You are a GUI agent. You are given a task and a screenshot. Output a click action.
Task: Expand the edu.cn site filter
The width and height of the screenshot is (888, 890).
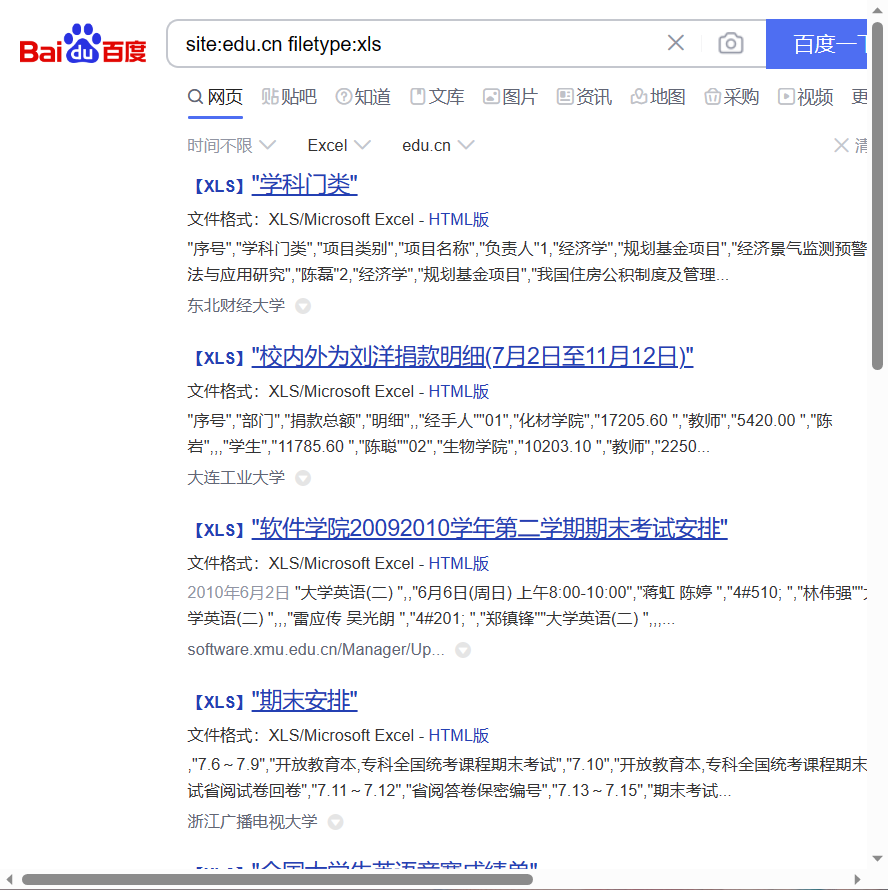438,145
